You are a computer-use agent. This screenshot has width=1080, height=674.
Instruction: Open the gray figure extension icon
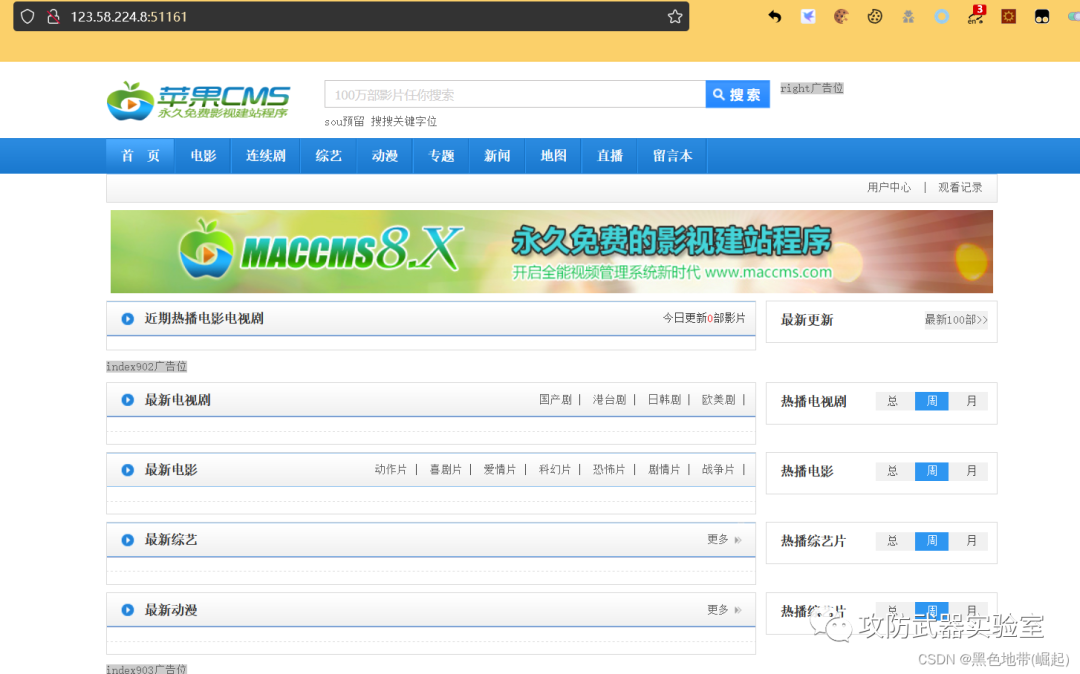click(908, 17)
